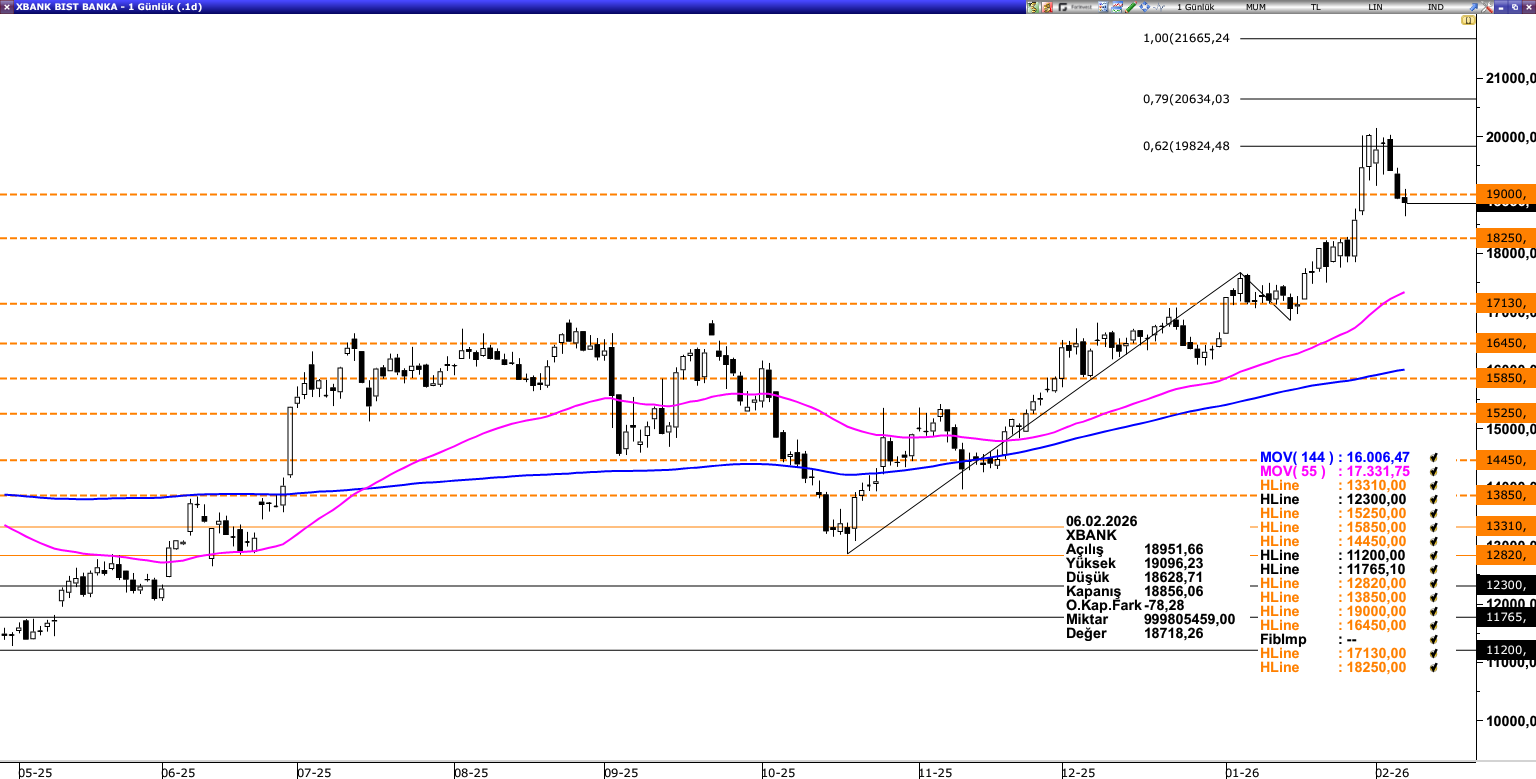Image resolution: width=1536 pixels, height=779 pixels.
Task: Uncheck the FibImp indicator checkmark
Action: [x=1433, y=639]
